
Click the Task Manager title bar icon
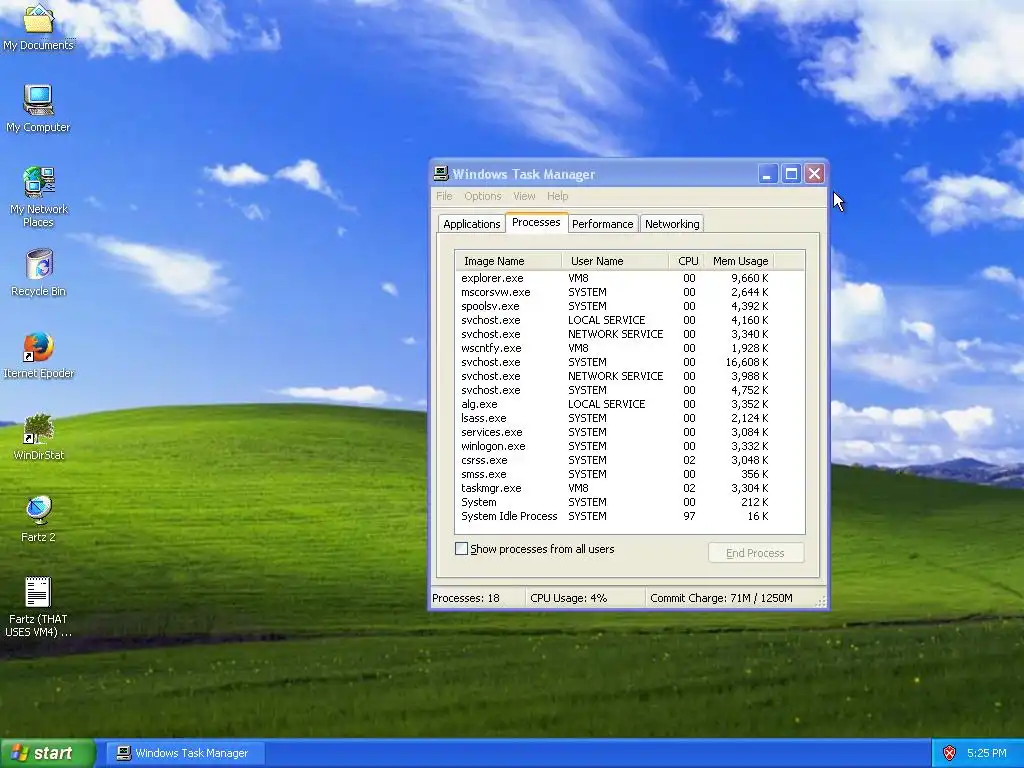[x=441, y=174]
